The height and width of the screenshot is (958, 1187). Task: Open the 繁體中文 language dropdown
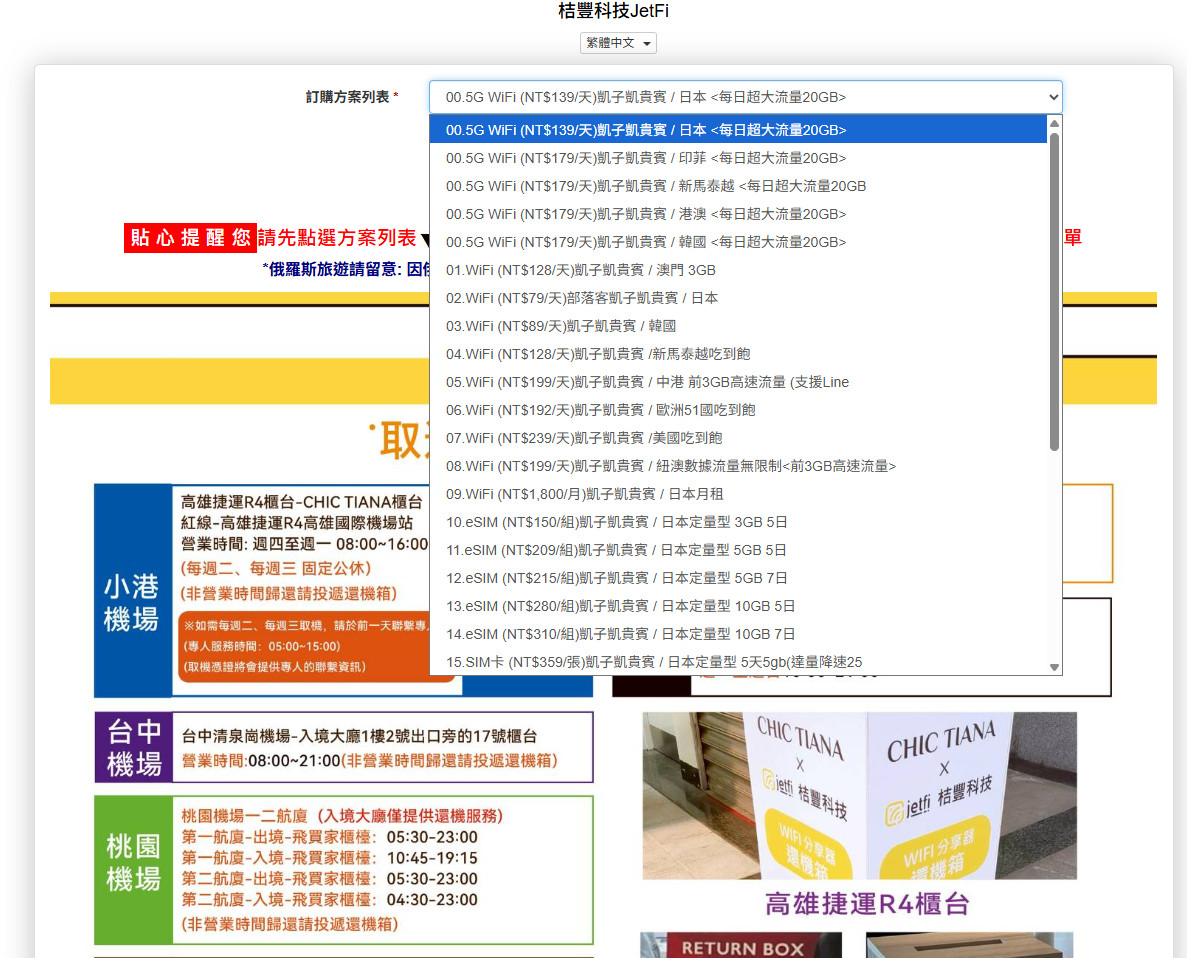(x=618, y=43)
